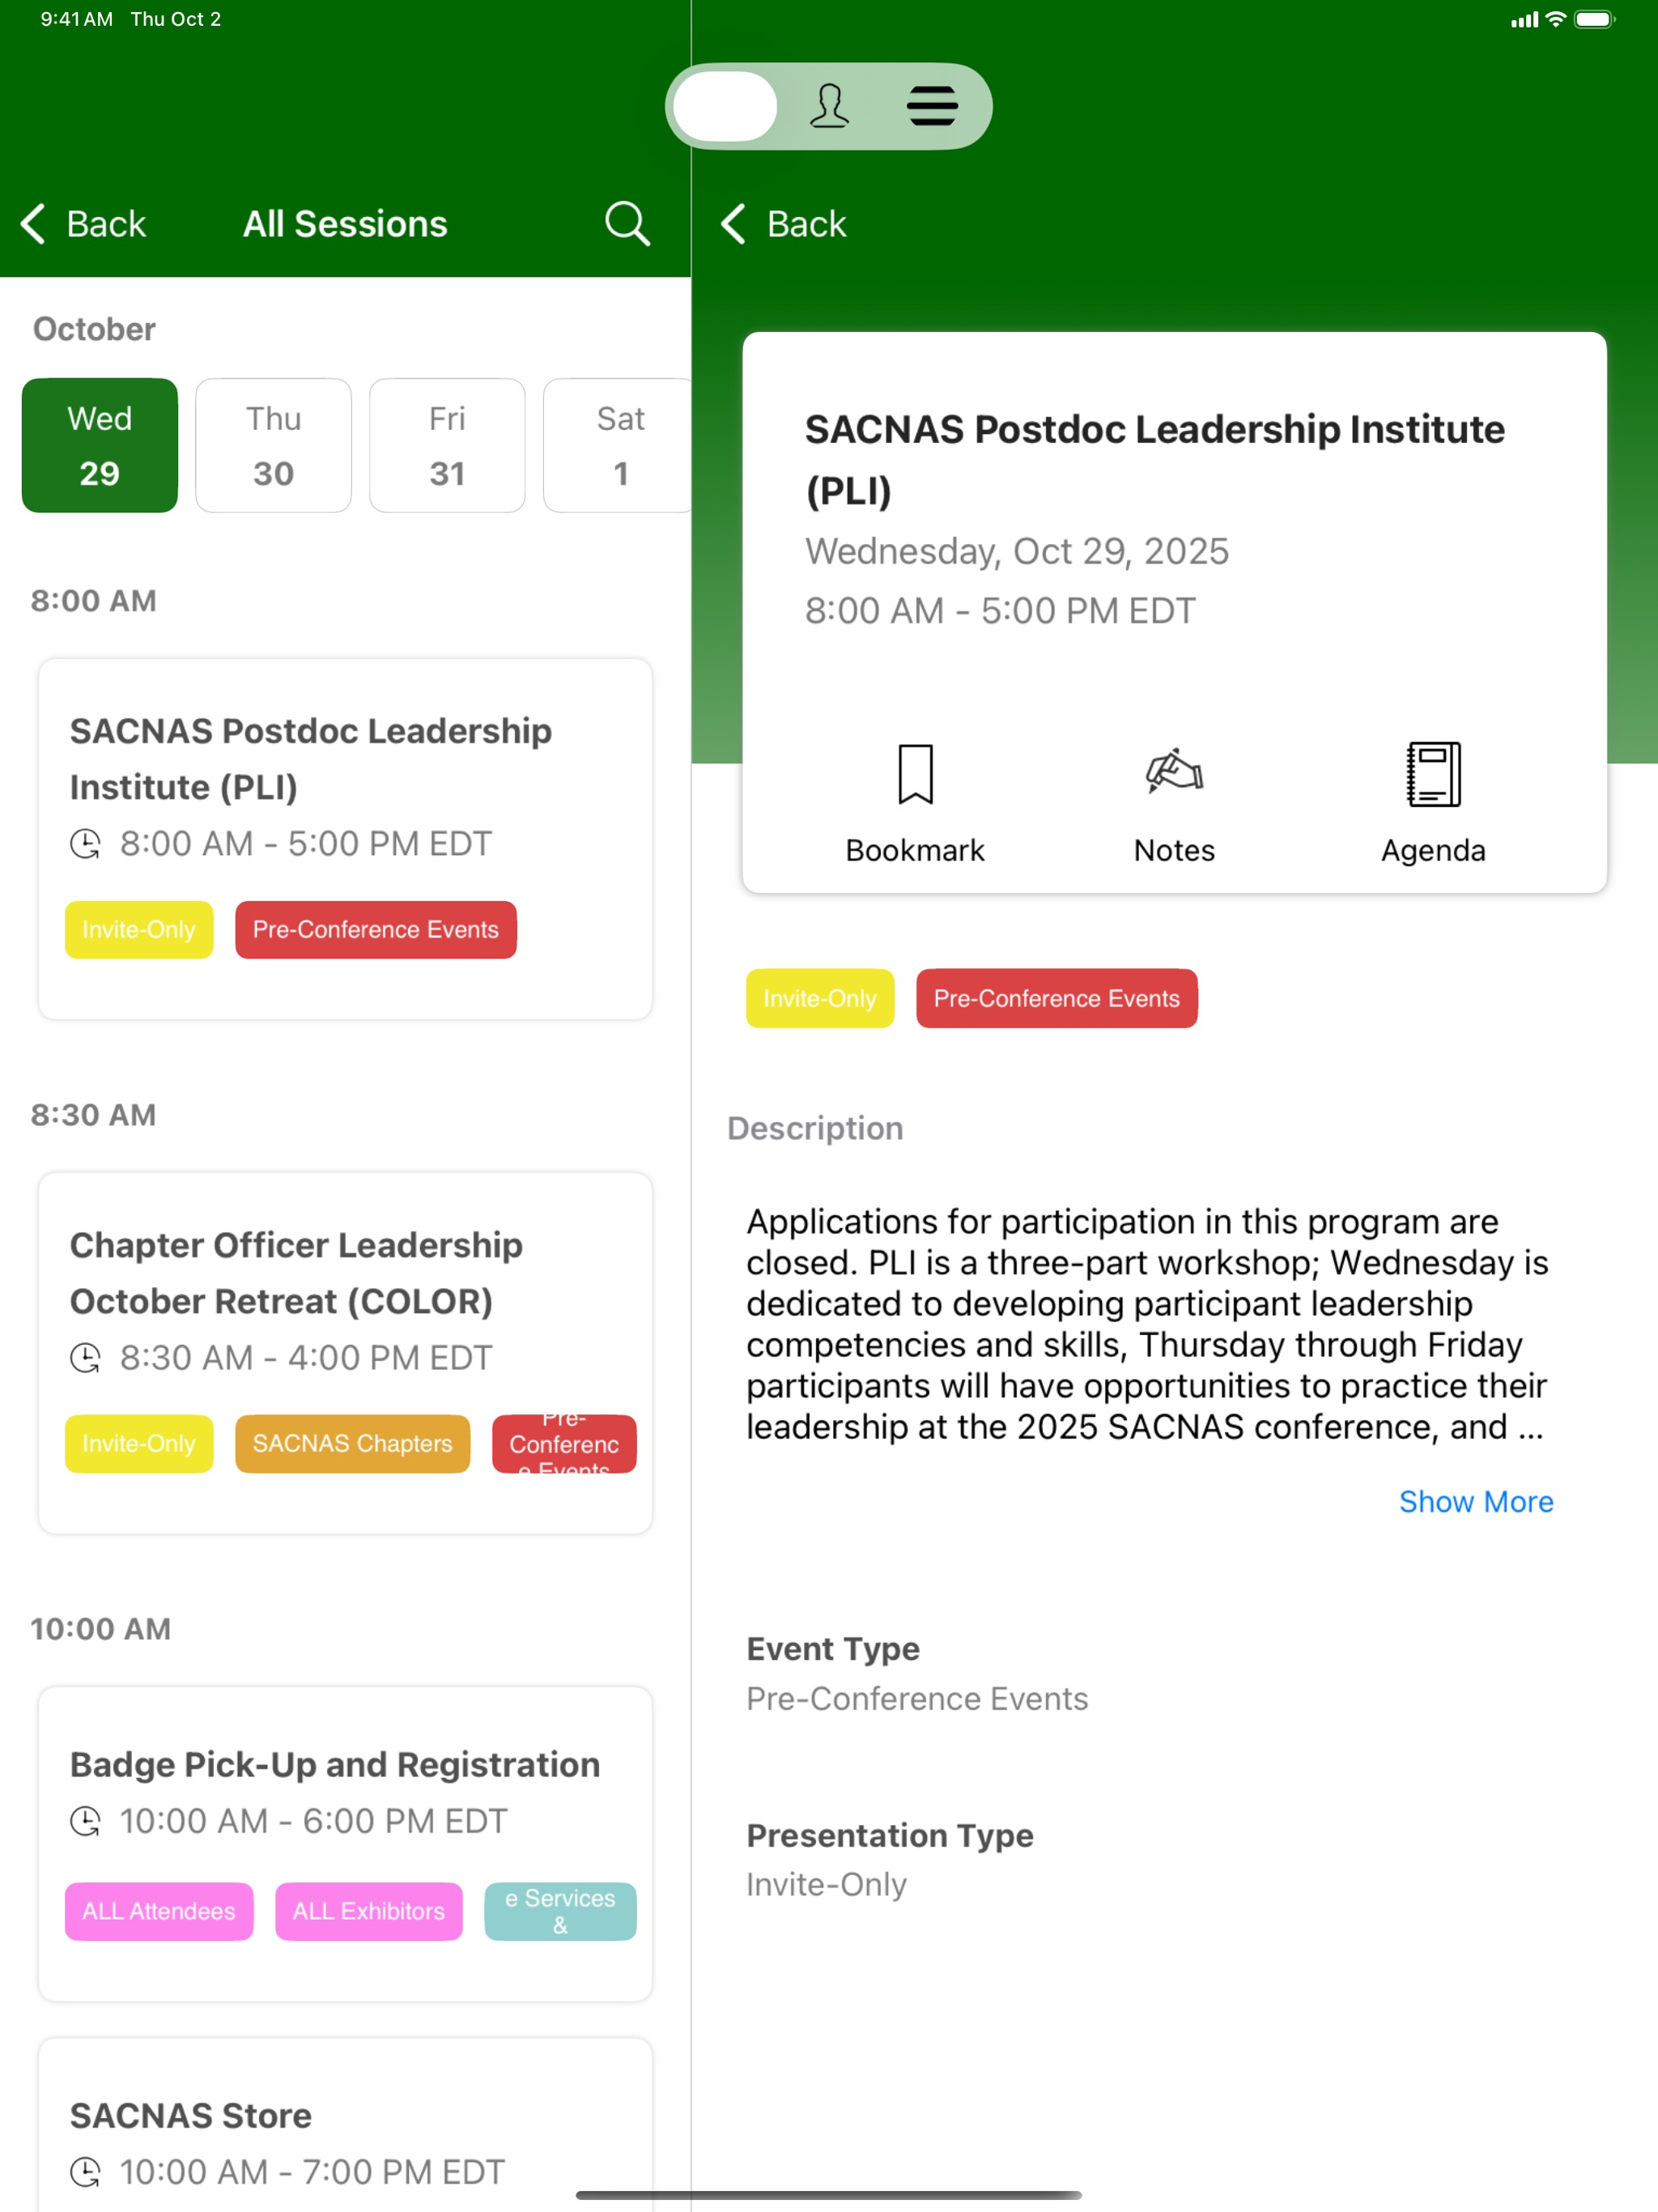Tap teal Services tag on Badge card
This screenshot has height=2212, width=1658.
click(x=560, y=1911)
